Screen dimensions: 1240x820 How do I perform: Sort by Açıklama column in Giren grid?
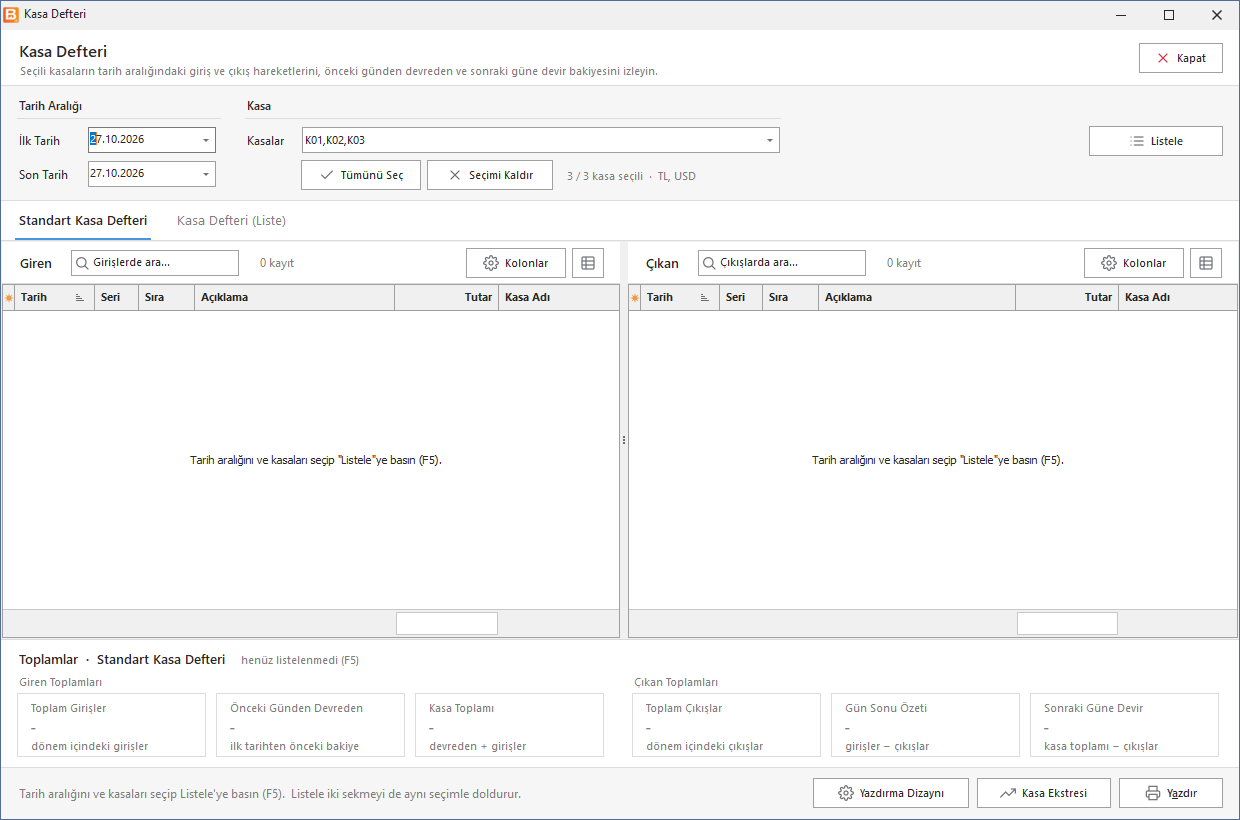294,297
